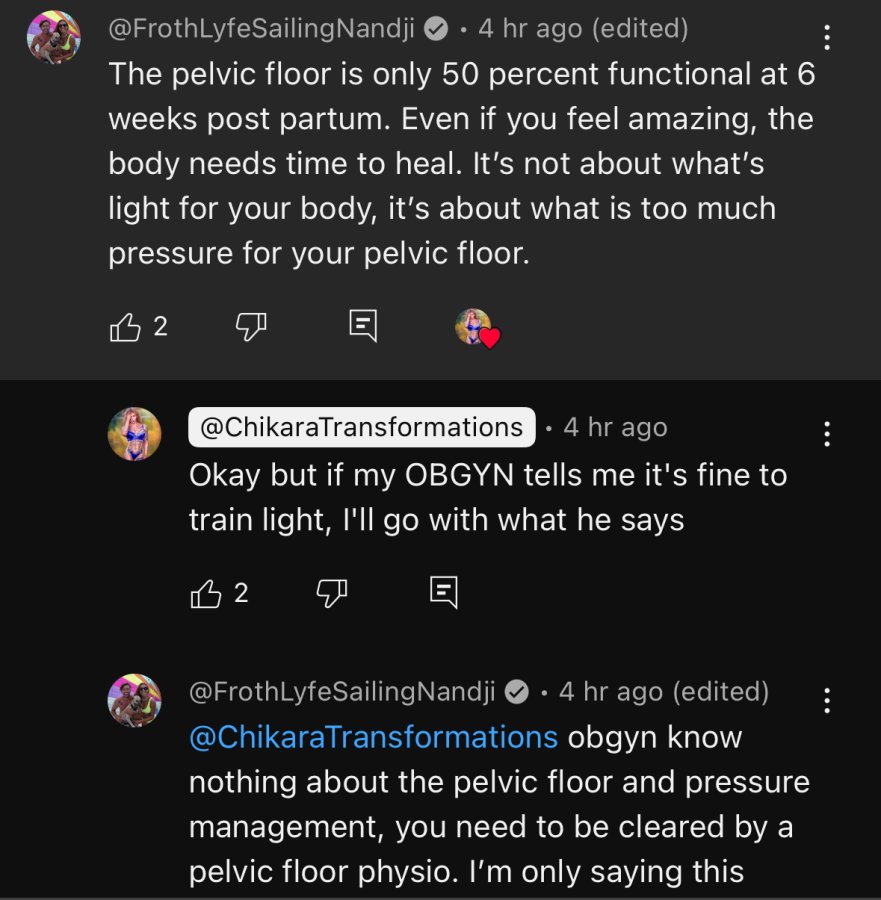Dislike the top pelvic floor comment

251,327
